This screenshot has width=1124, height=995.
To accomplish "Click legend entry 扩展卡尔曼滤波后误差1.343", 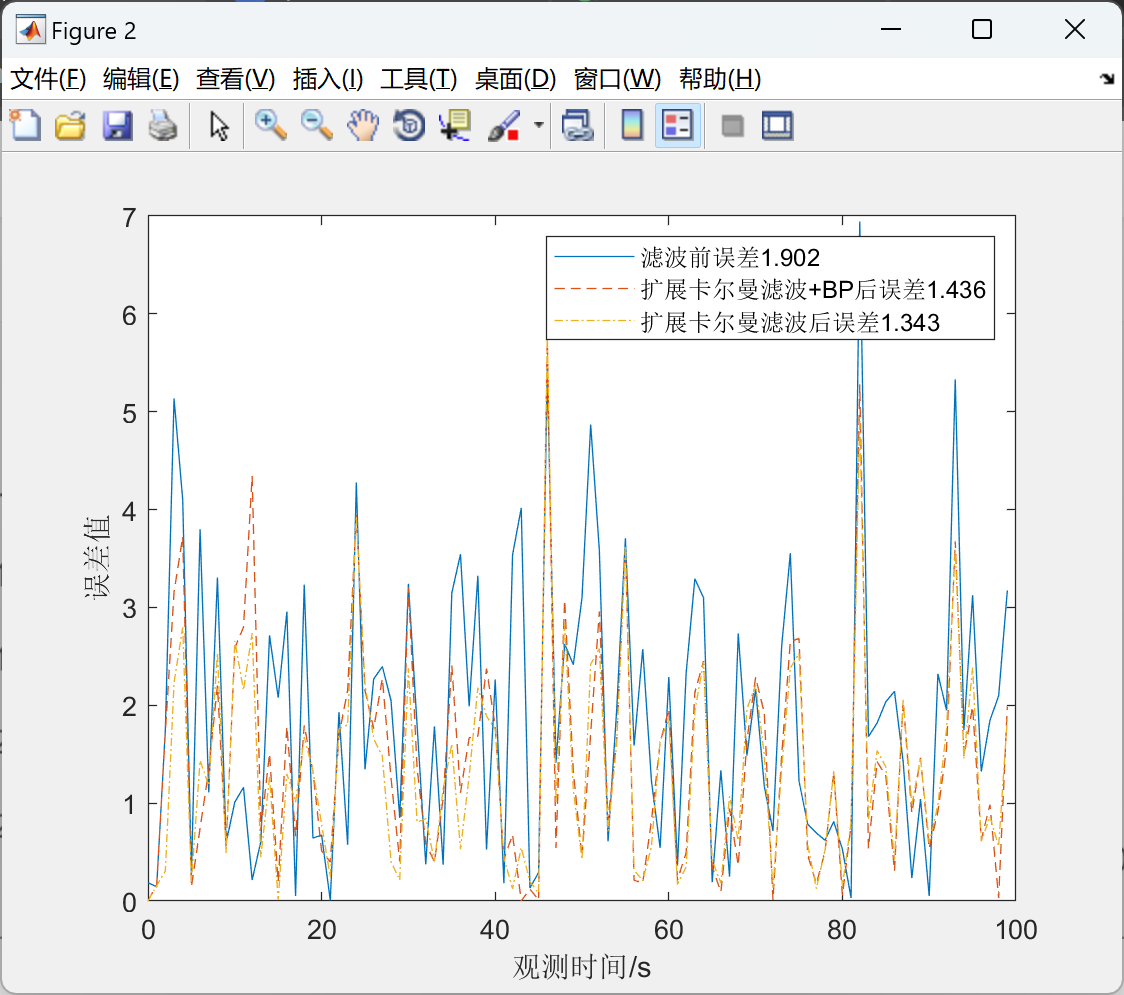I will [x=790, y=323].
